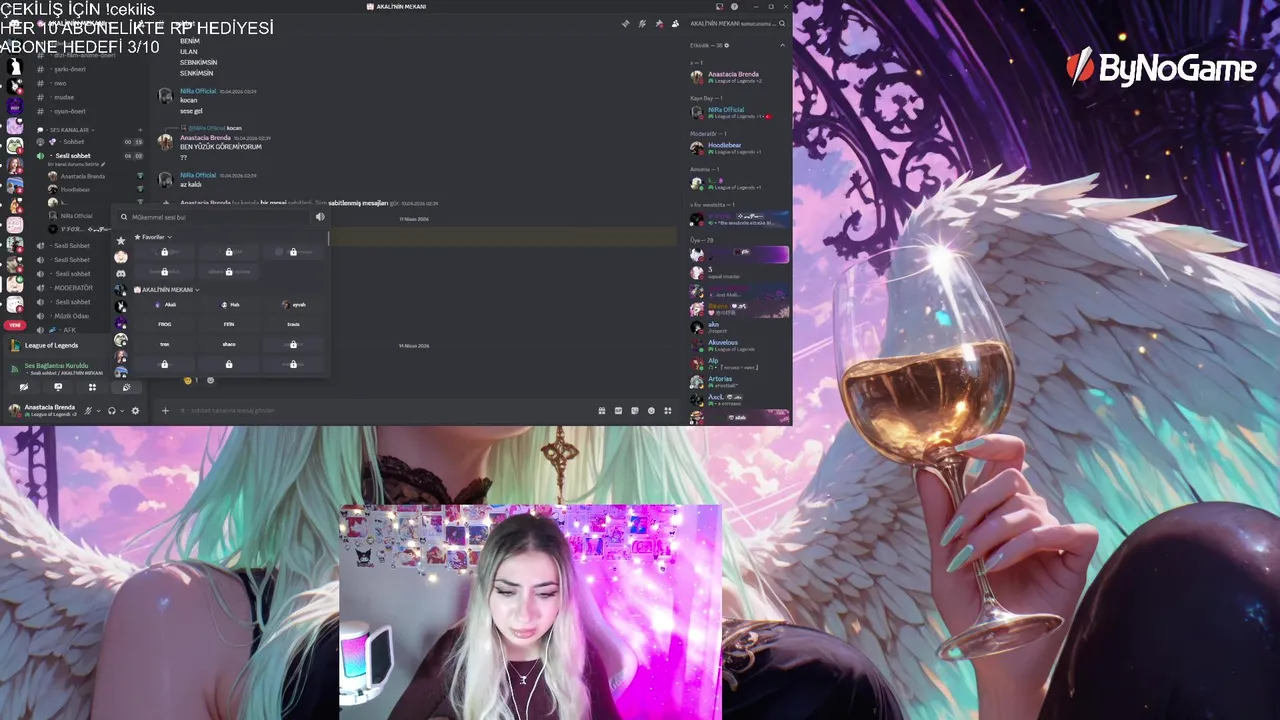Open 'sabitlenmiş mesajları' link in chat

coord(358,203)
